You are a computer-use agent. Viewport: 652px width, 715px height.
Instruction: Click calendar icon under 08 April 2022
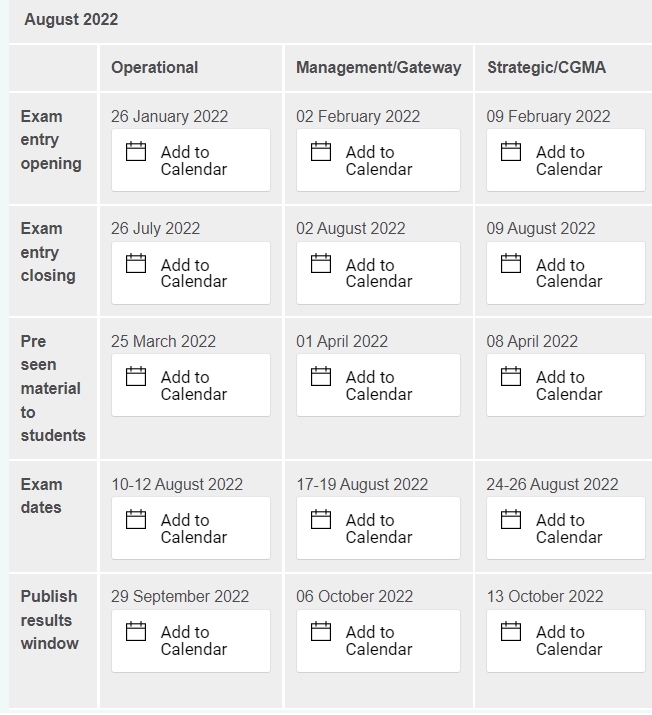pyautogui.click(x=511, y=377)
